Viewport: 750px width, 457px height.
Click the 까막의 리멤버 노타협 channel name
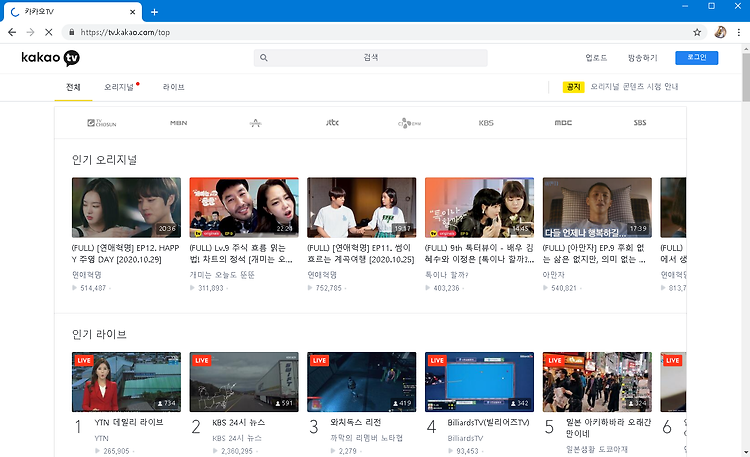[x=366, y=438]
